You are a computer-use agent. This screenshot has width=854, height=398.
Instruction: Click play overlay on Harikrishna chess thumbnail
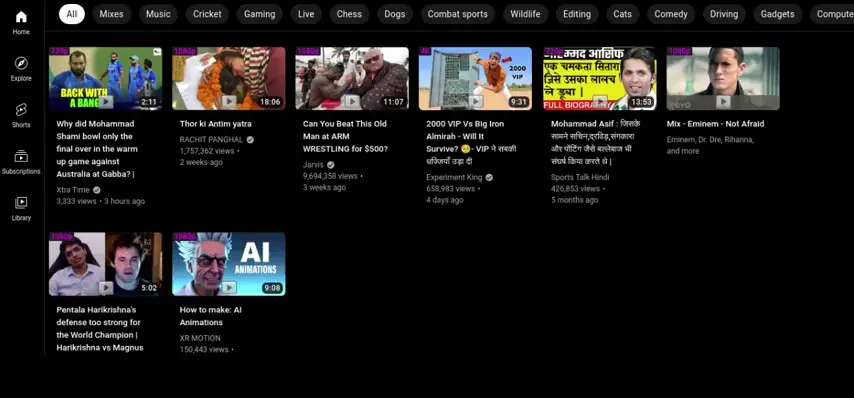pos(106,287)
